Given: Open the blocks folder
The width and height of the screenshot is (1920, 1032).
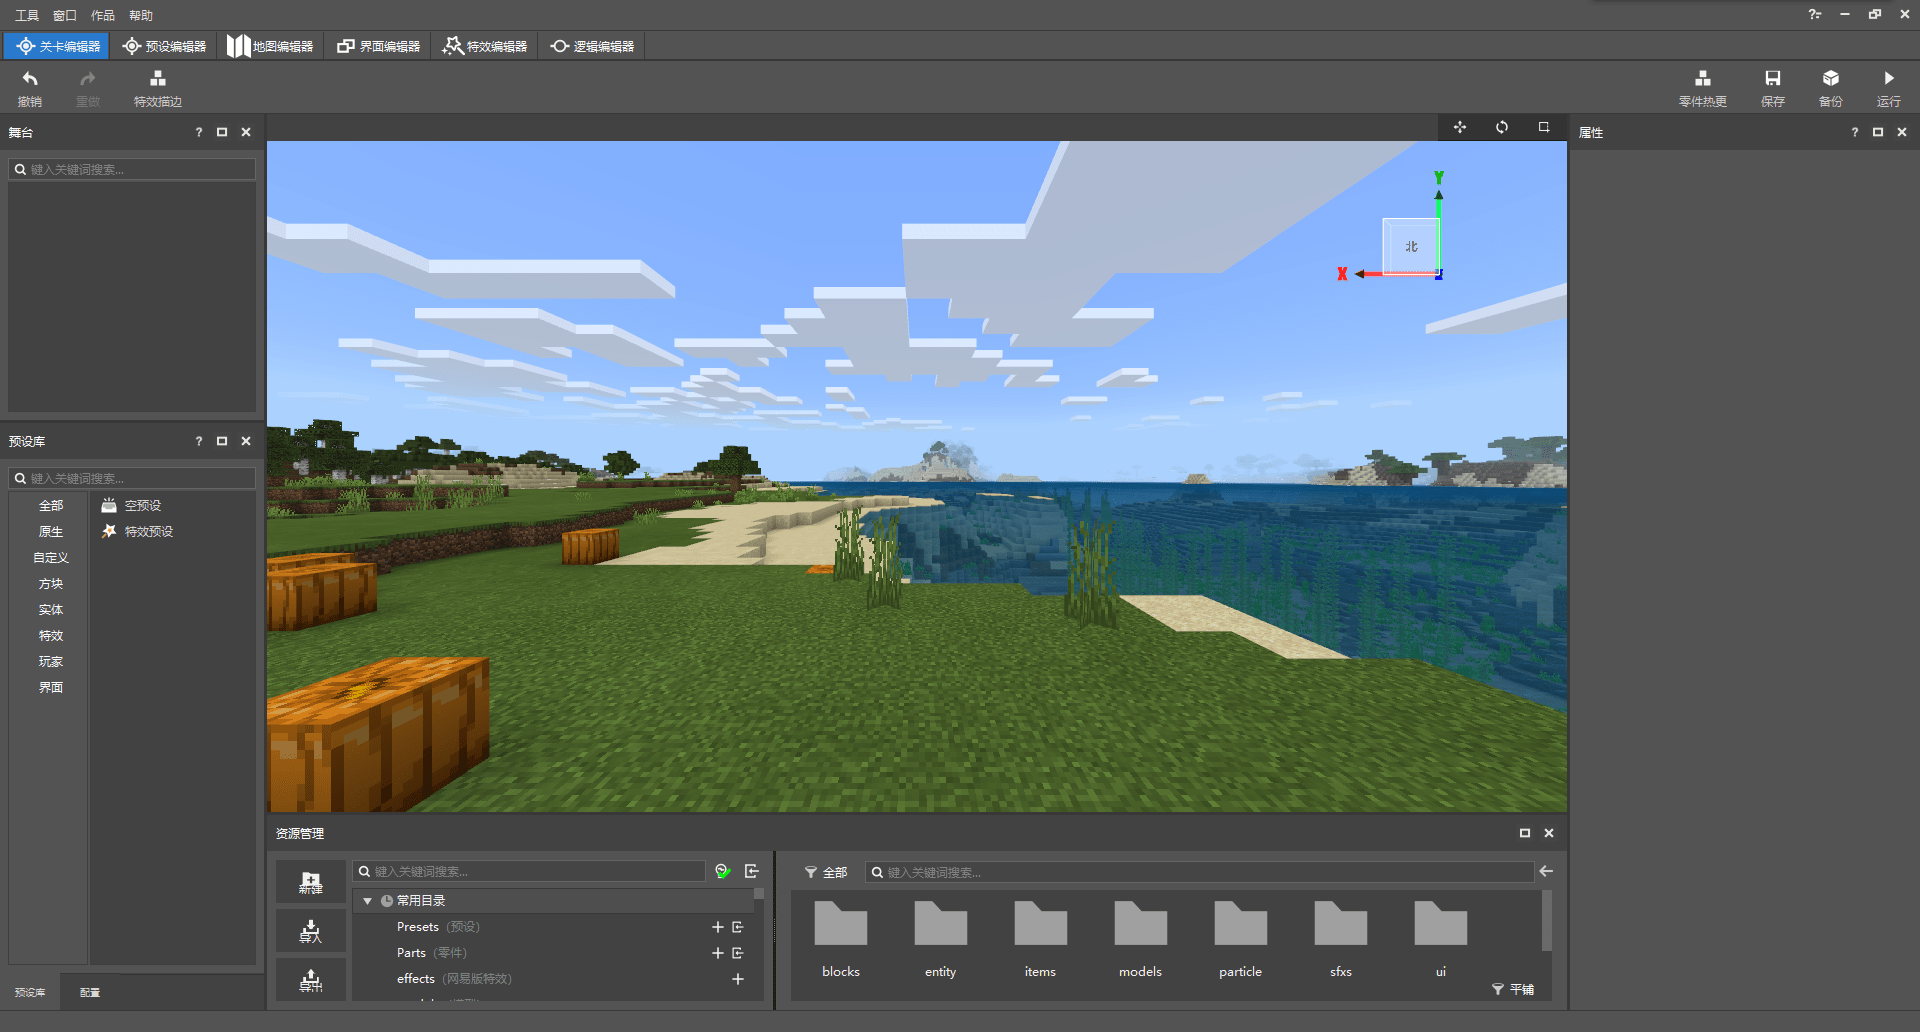Looking at the screenshot, I should coord(841,939).
